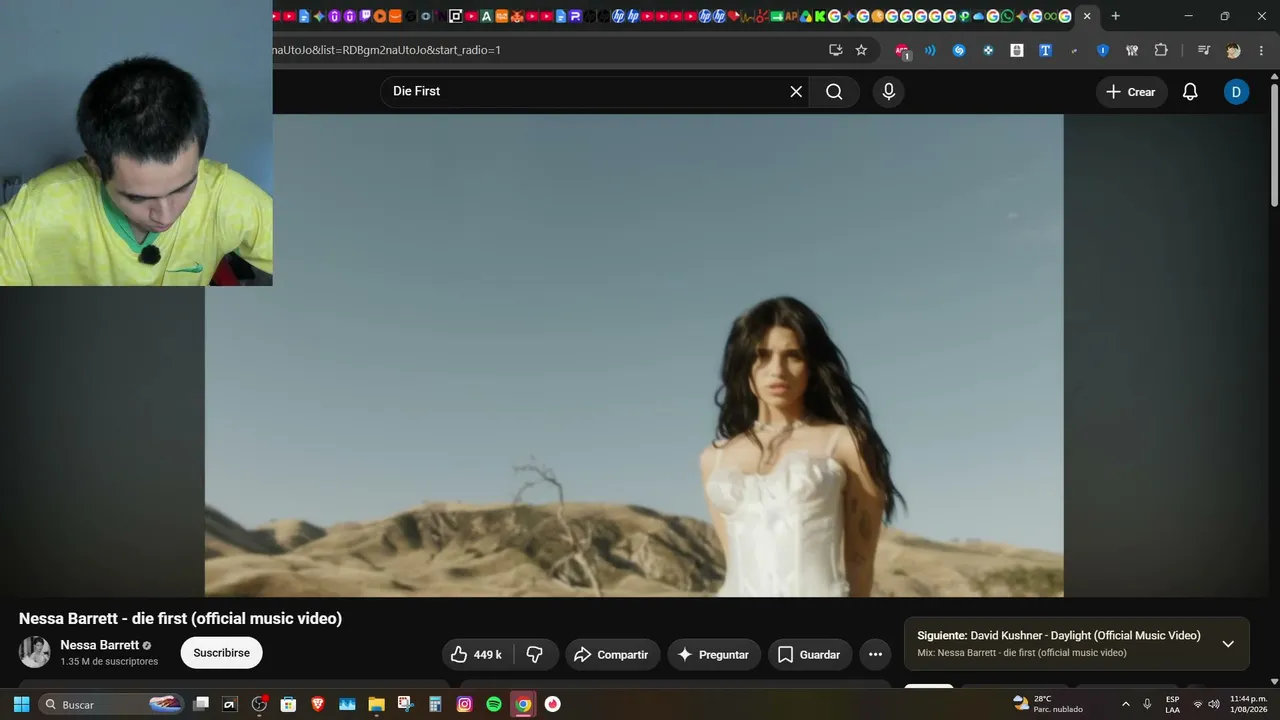Open the Snipping Tool taskbar icon

(x=406, y=704)
